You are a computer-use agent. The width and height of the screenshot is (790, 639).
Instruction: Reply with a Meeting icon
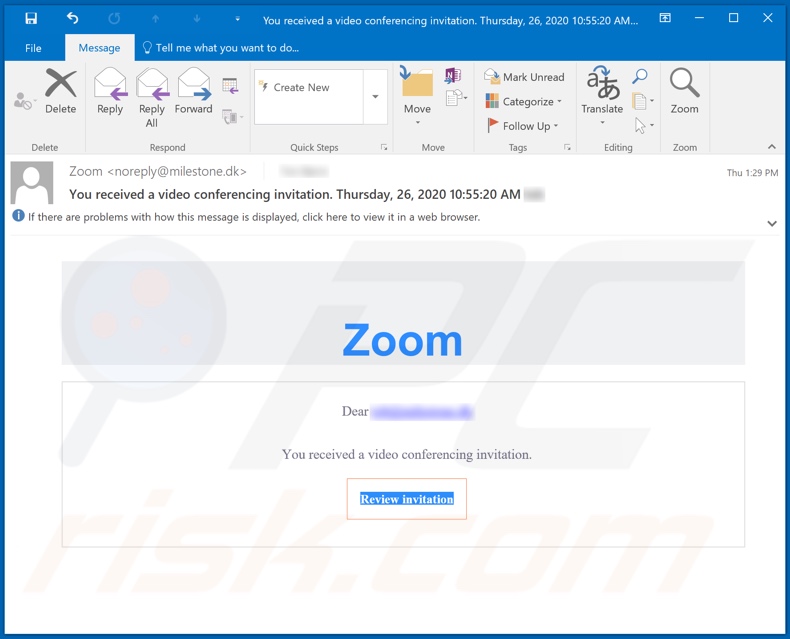tap(230, 85)
